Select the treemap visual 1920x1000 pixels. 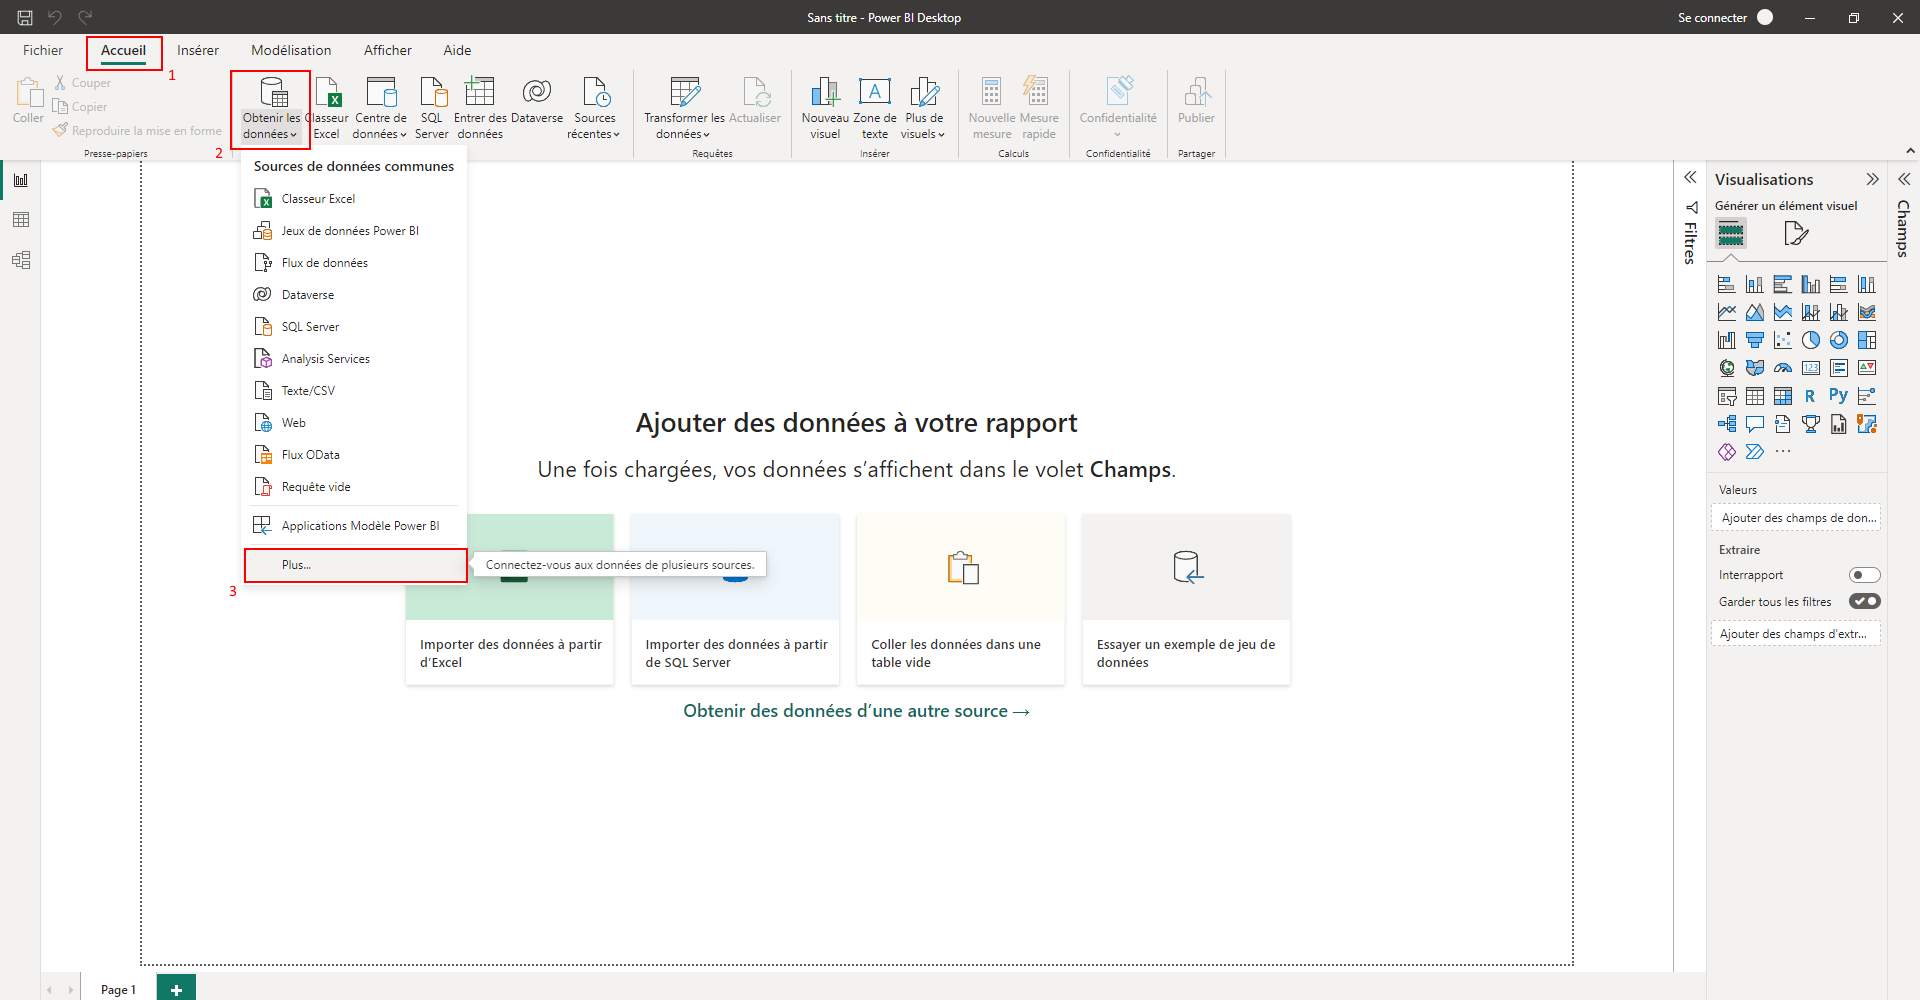pyautogui.click(x=1866, y=341)
